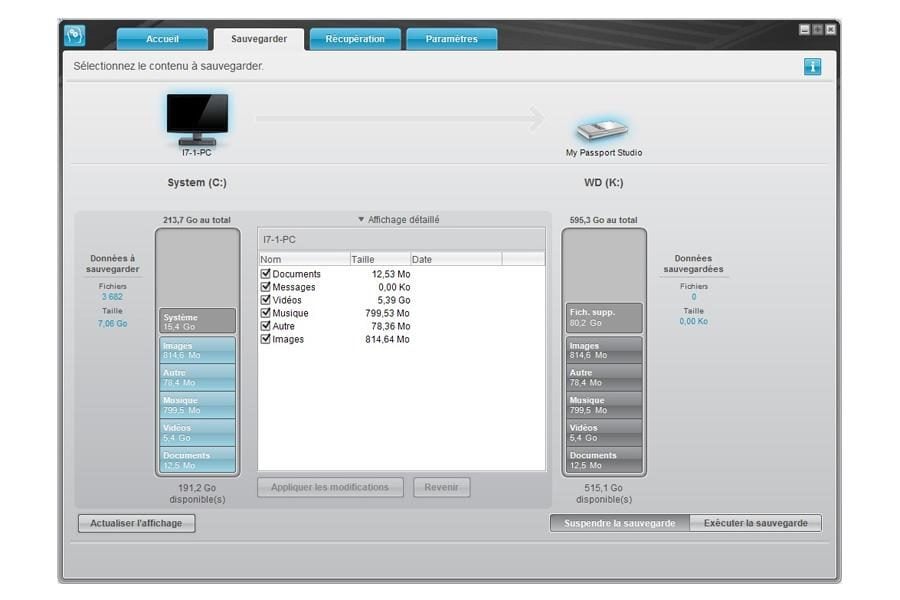Screen dimensions: 900x600
Task: Sort the list by Taille column
Action: point(378,259)
